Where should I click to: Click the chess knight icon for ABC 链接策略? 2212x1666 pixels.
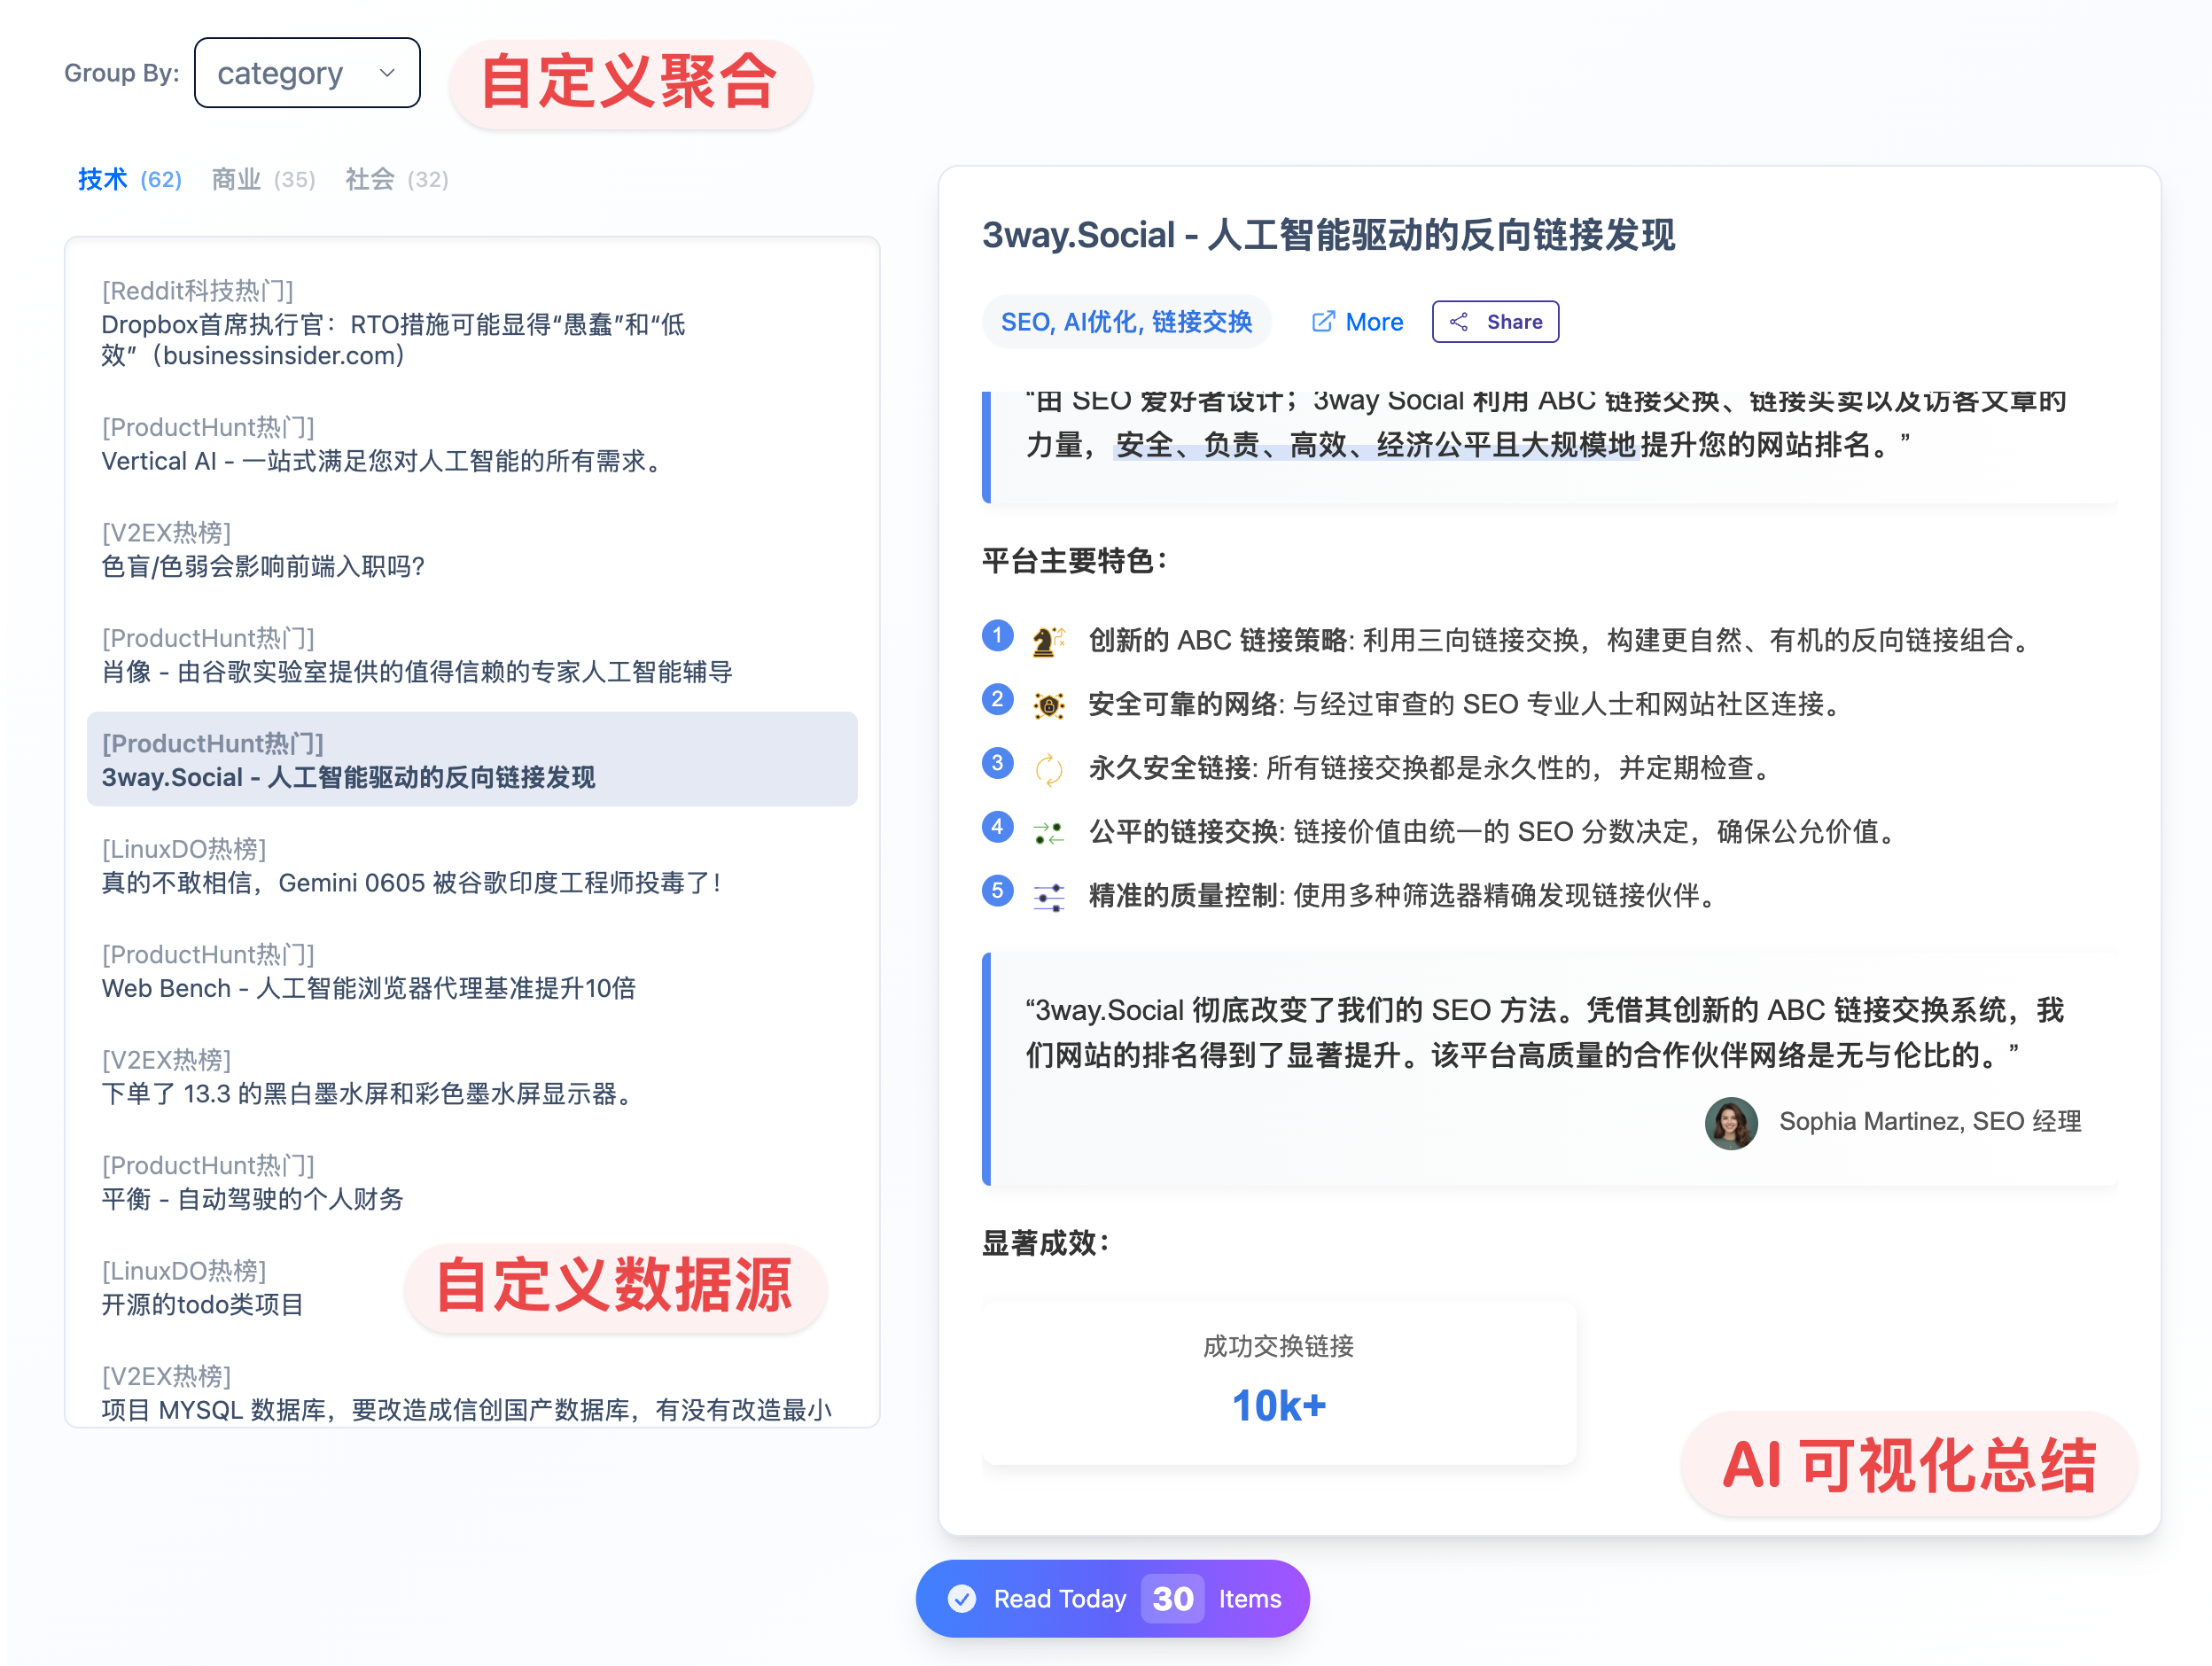click(1047, 641)
